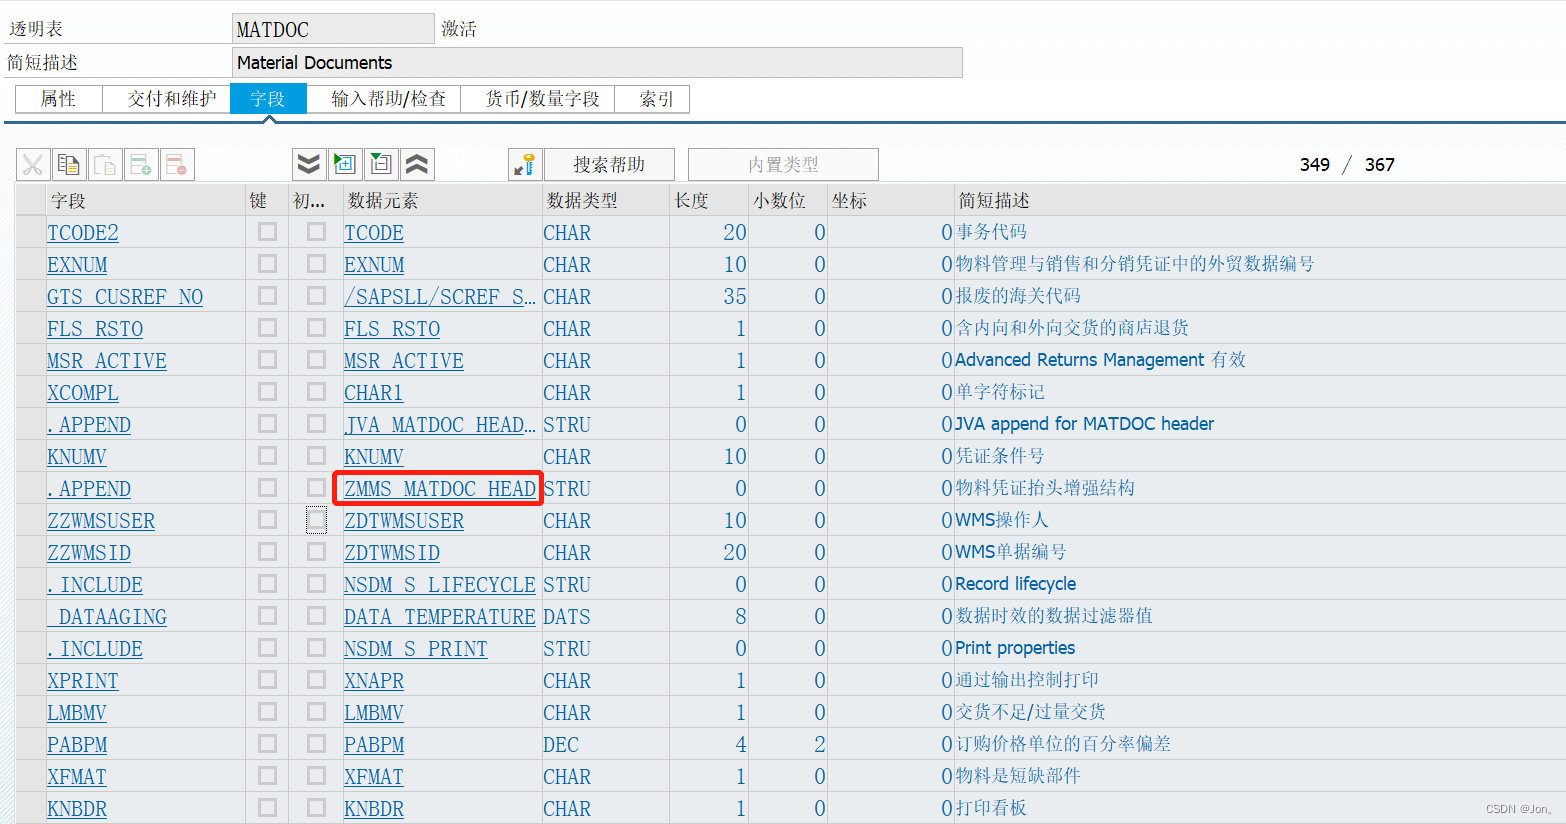Click the MSR_ACTIVE field link
This screenshot has height=824, width=1566.
[x=107, y=361]
